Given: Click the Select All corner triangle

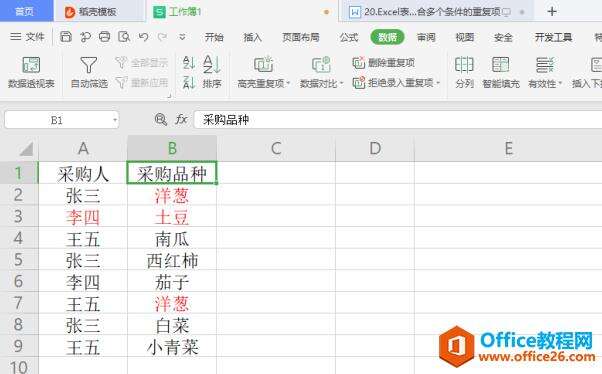Looking at the screenshot, I should (26, 149).
